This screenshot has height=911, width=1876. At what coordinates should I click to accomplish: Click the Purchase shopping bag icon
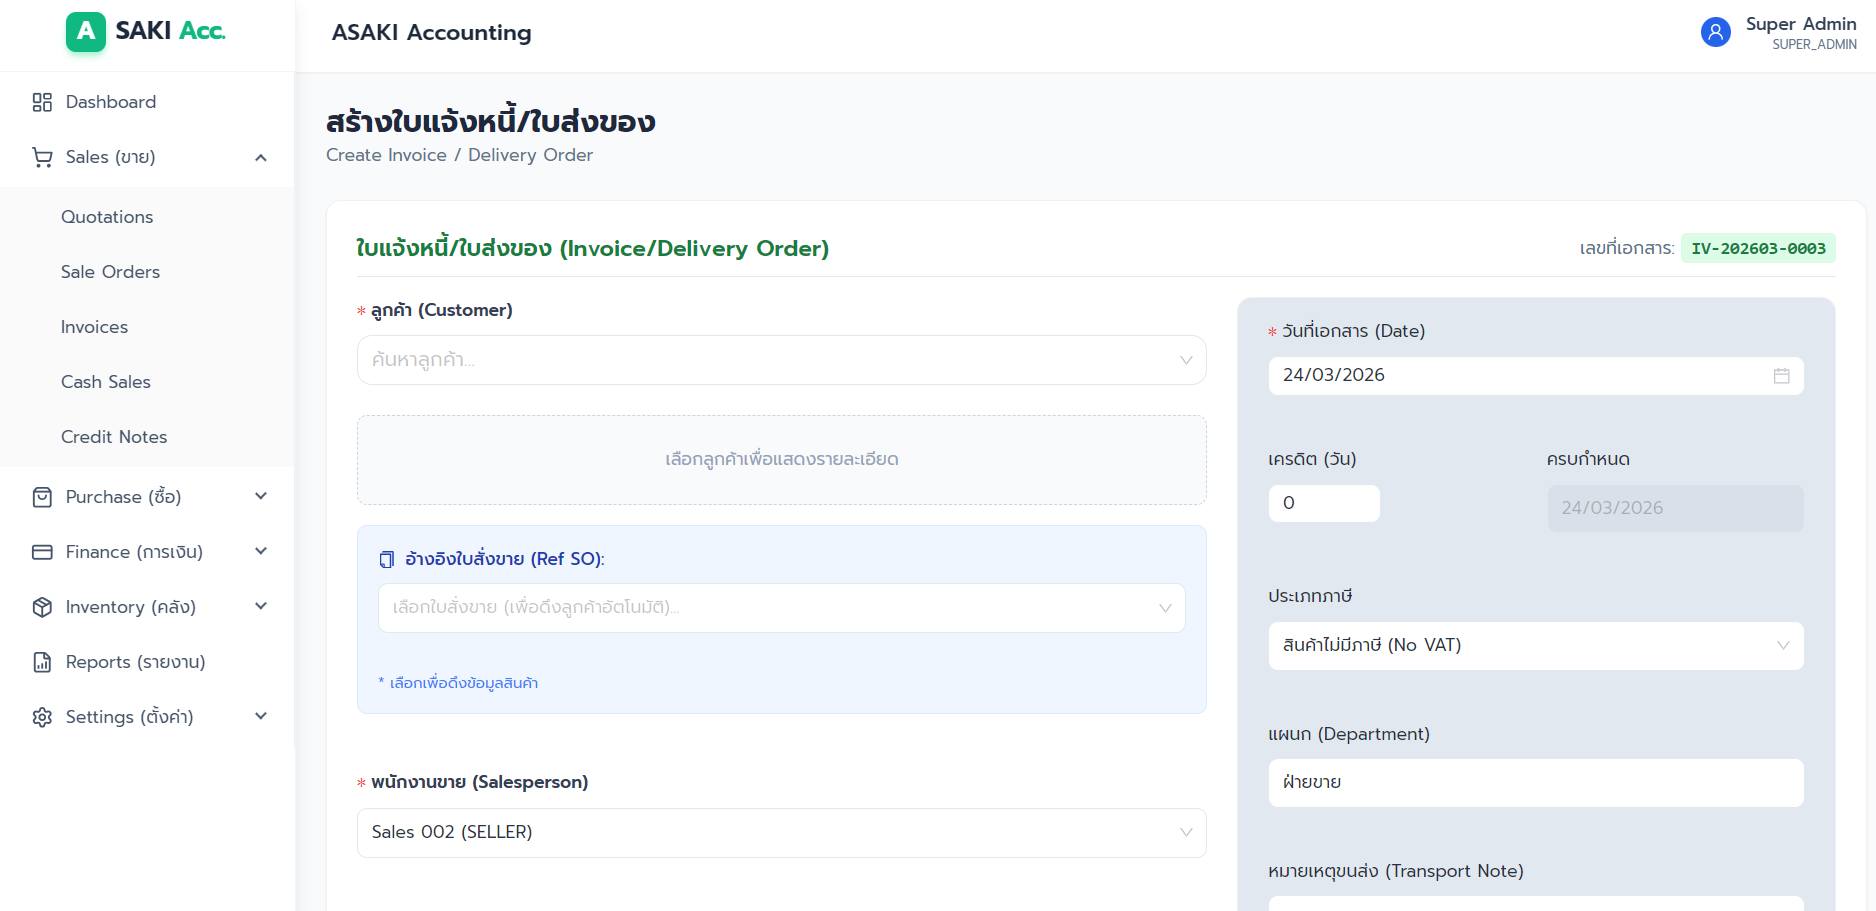tap(42, 497)
